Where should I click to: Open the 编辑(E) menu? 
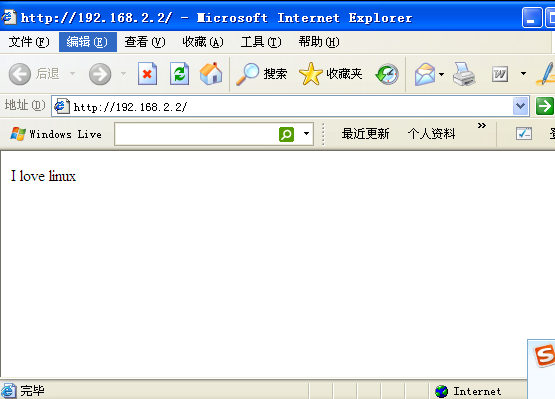[x=87, y=42]
